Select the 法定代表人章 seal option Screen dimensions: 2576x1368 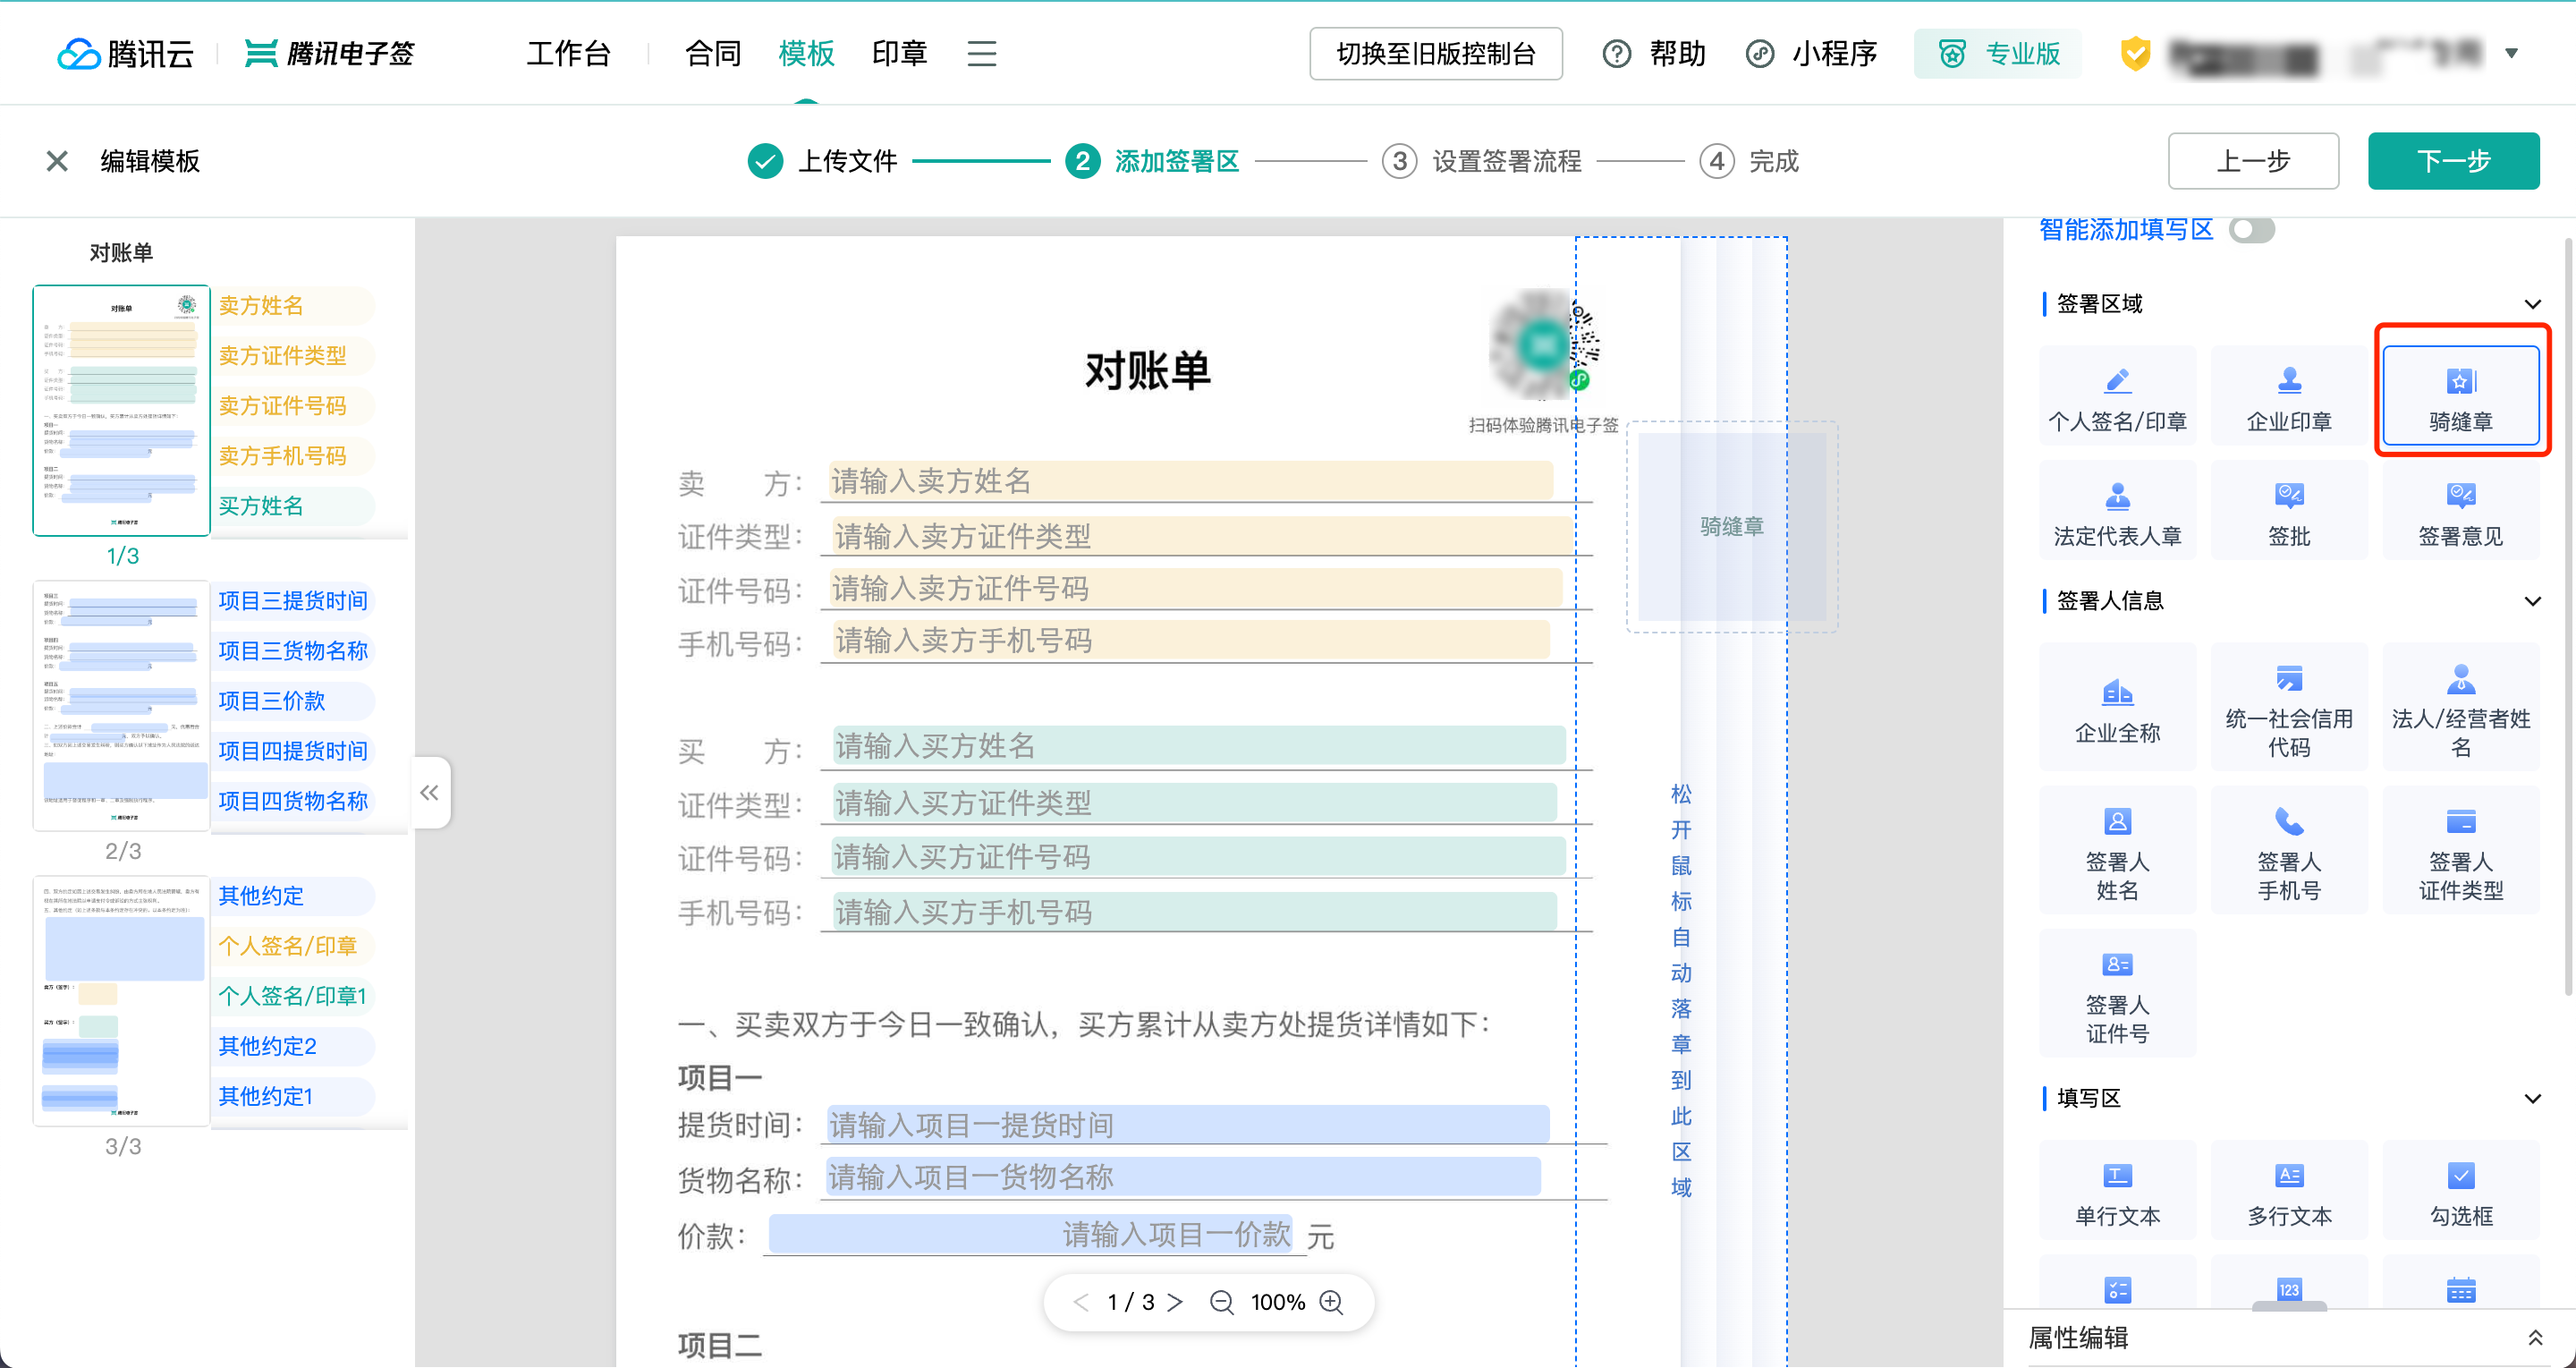tap(2117, 510)
